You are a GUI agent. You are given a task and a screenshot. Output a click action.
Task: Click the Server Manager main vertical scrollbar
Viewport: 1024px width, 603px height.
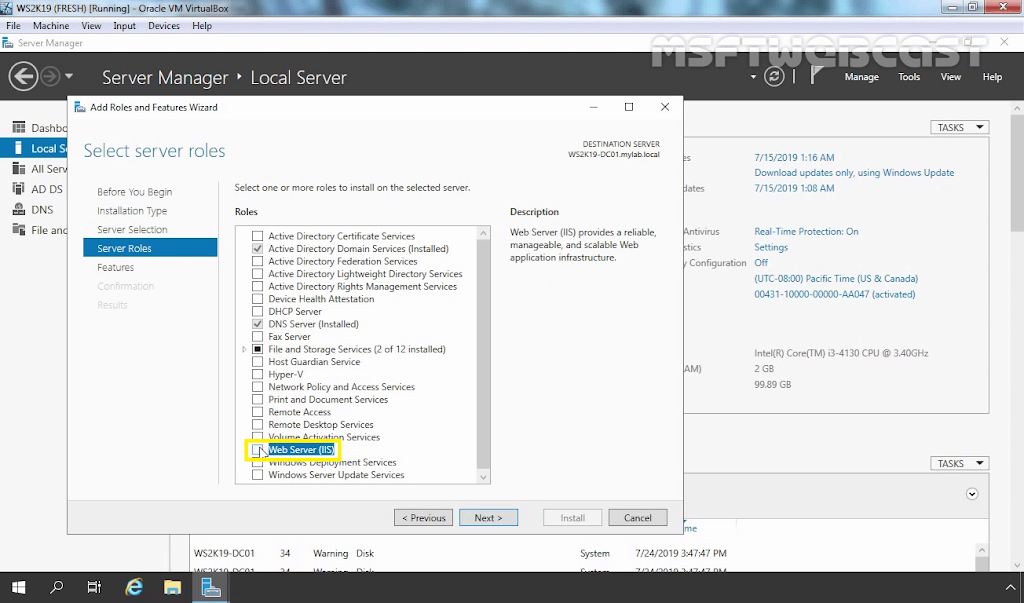pos(1017,172)
